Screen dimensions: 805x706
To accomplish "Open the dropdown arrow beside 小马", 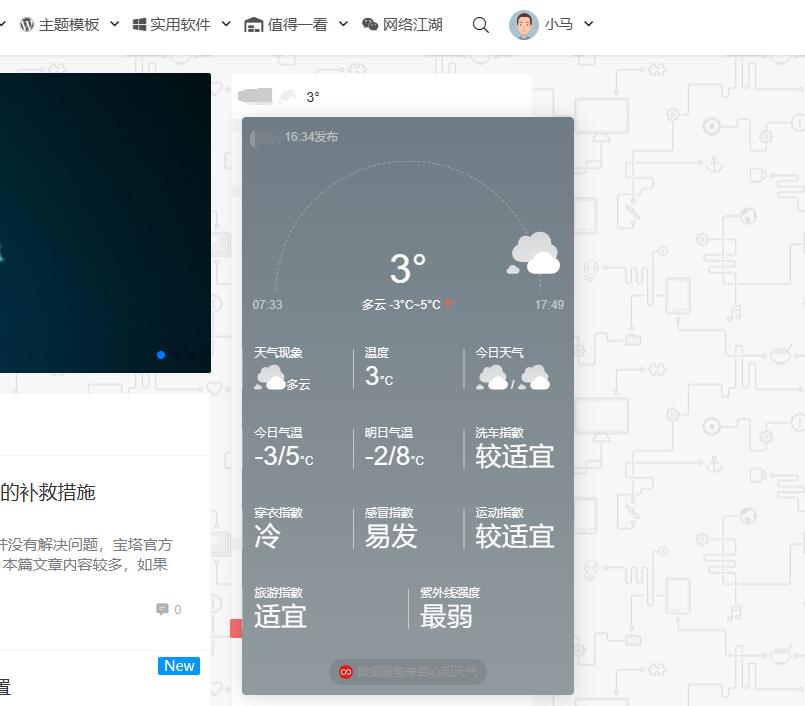I will coord(588,24).
